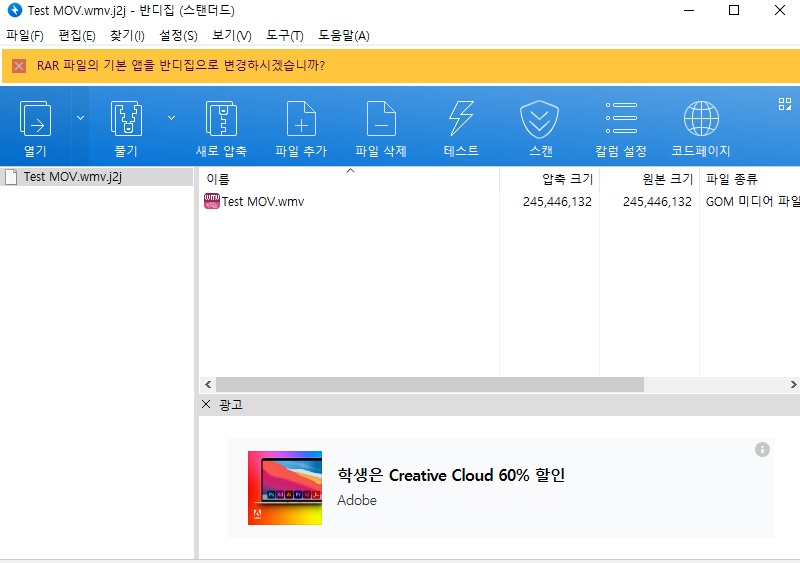
Task: Minimize the Bandizip window
Action: pyautogui.click(x=689, y=10)
